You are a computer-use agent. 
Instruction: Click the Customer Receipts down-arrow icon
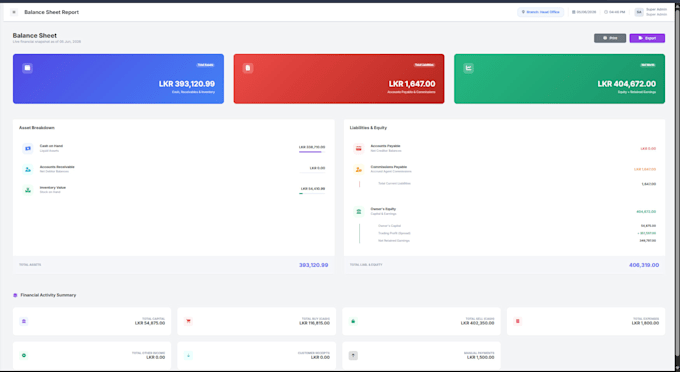(x=188, y=355)
